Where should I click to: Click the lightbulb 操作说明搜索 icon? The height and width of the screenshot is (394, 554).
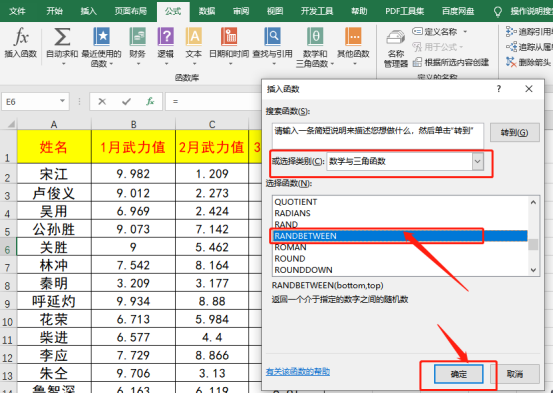(498, 12)
